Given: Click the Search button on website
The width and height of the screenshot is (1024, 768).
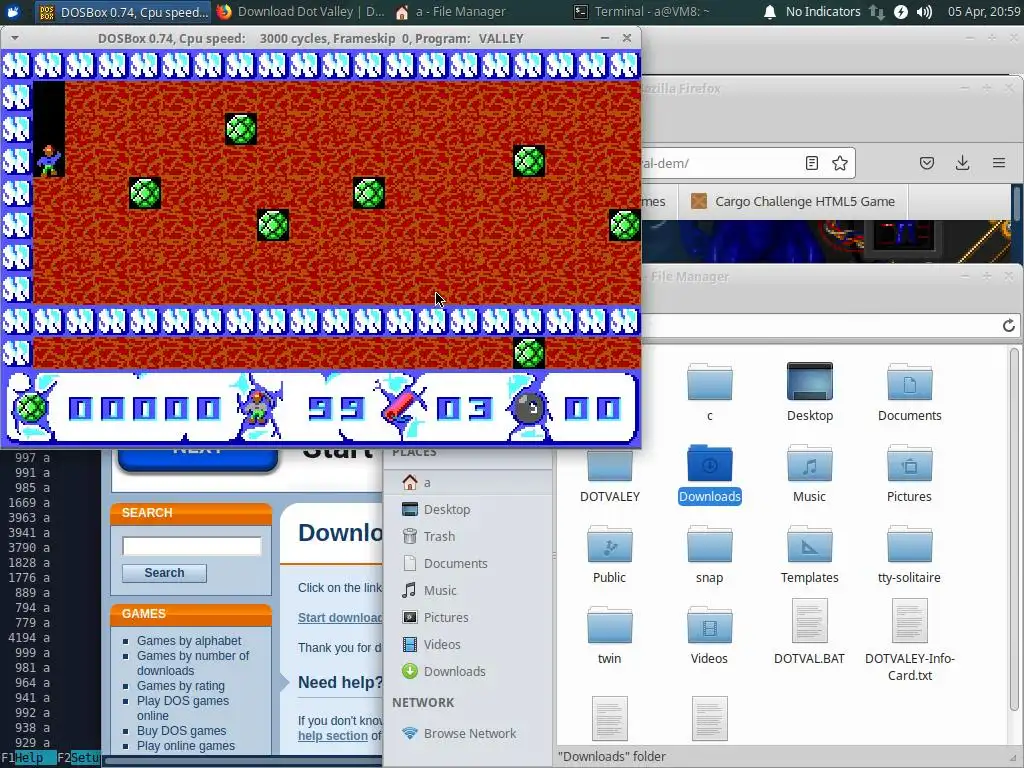Looking at the screenshot, I should pyautogui.click(x=165, y=573).
